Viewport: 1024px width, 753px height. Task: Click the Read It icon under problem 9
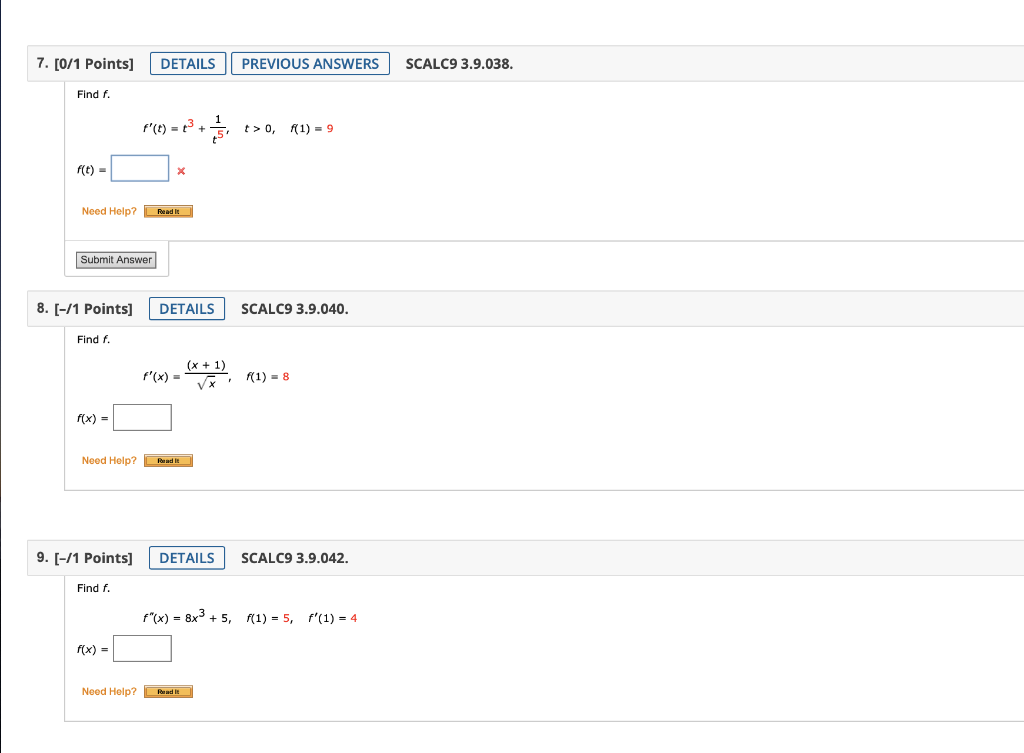(x=168, y=691)
